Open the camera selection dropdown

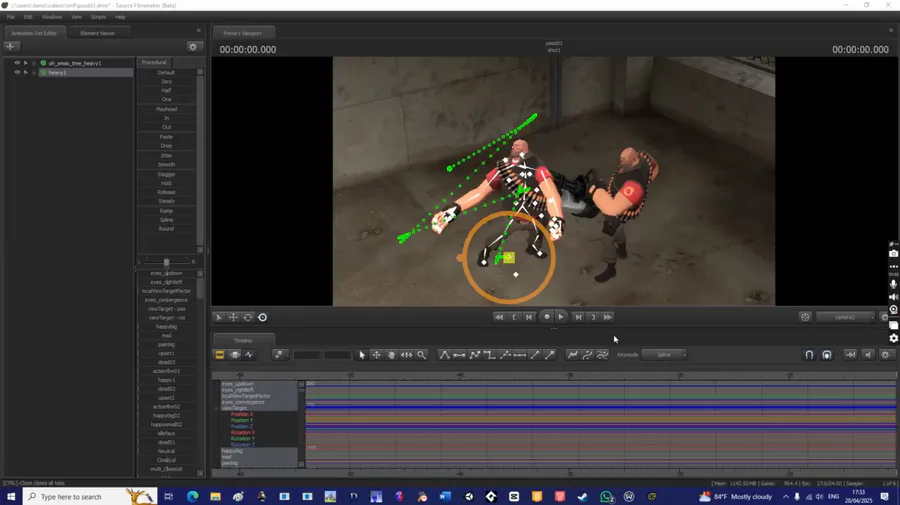point(845,317)
